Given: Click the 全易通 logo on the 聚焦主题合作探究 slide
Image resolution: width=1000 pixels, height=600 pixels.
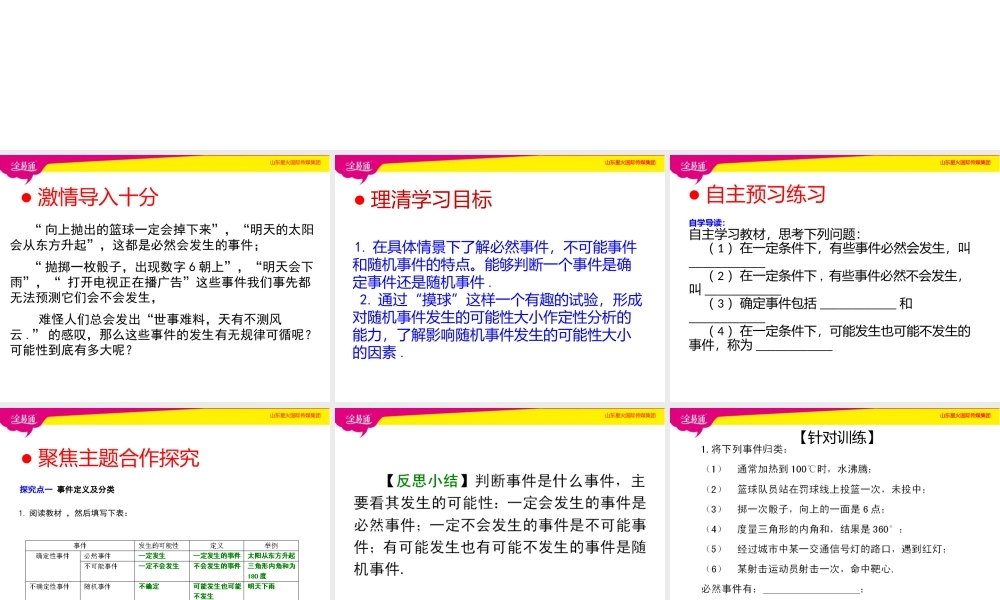Looking at the screenshot, I should (22, 418).
